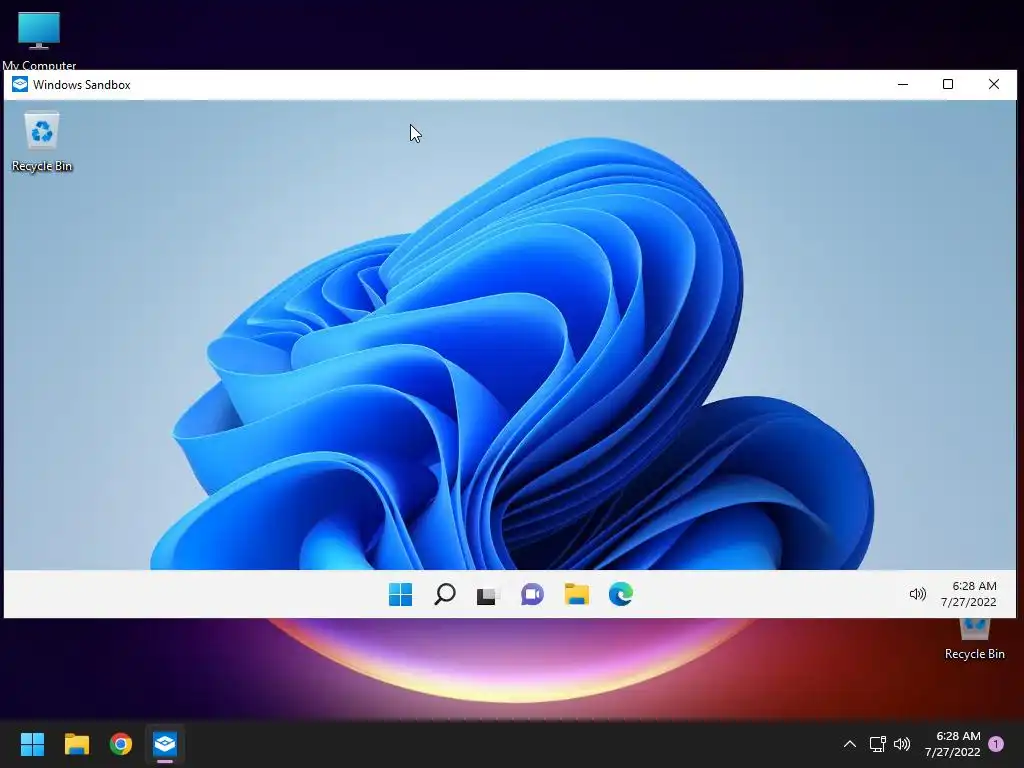This screenshot has height=768, width=1024.
Task: Open network status in the host tray
Action: [x=877, y=744]
